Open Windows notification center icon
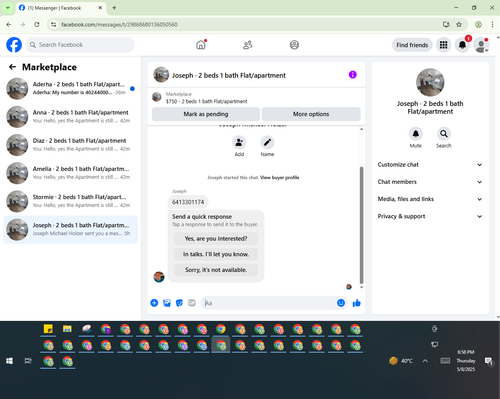500x399 pixels. point(489,361)
